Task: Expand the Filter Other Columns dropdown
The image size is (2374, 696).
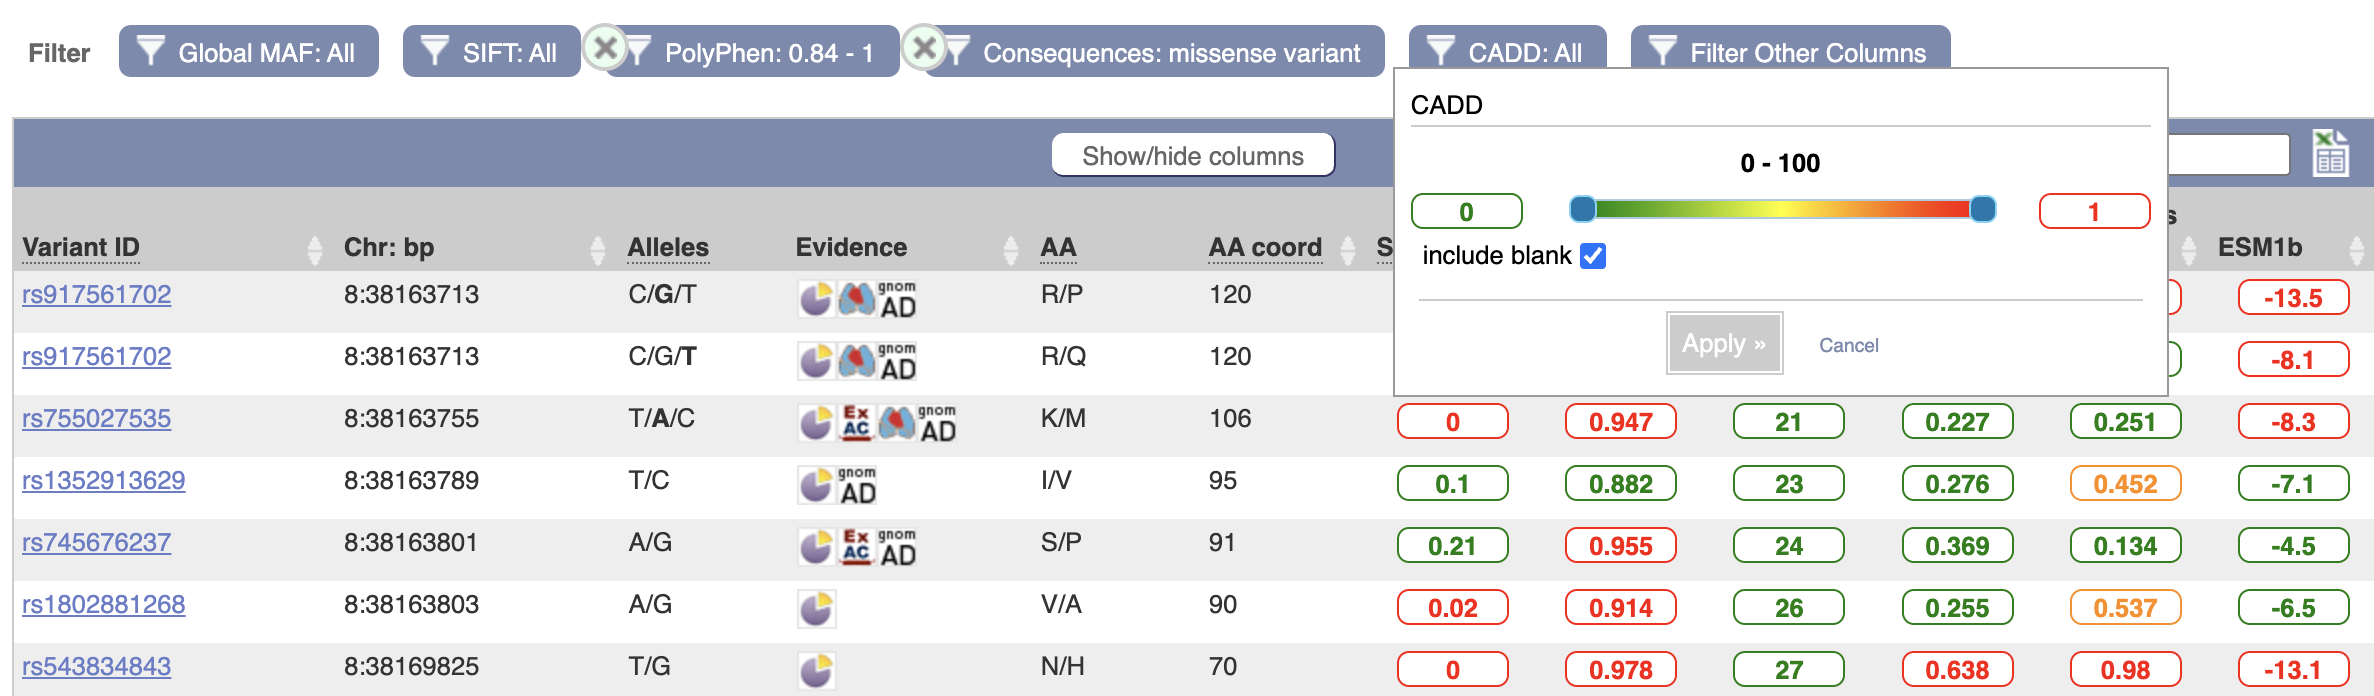Action: pos(1790,52)
